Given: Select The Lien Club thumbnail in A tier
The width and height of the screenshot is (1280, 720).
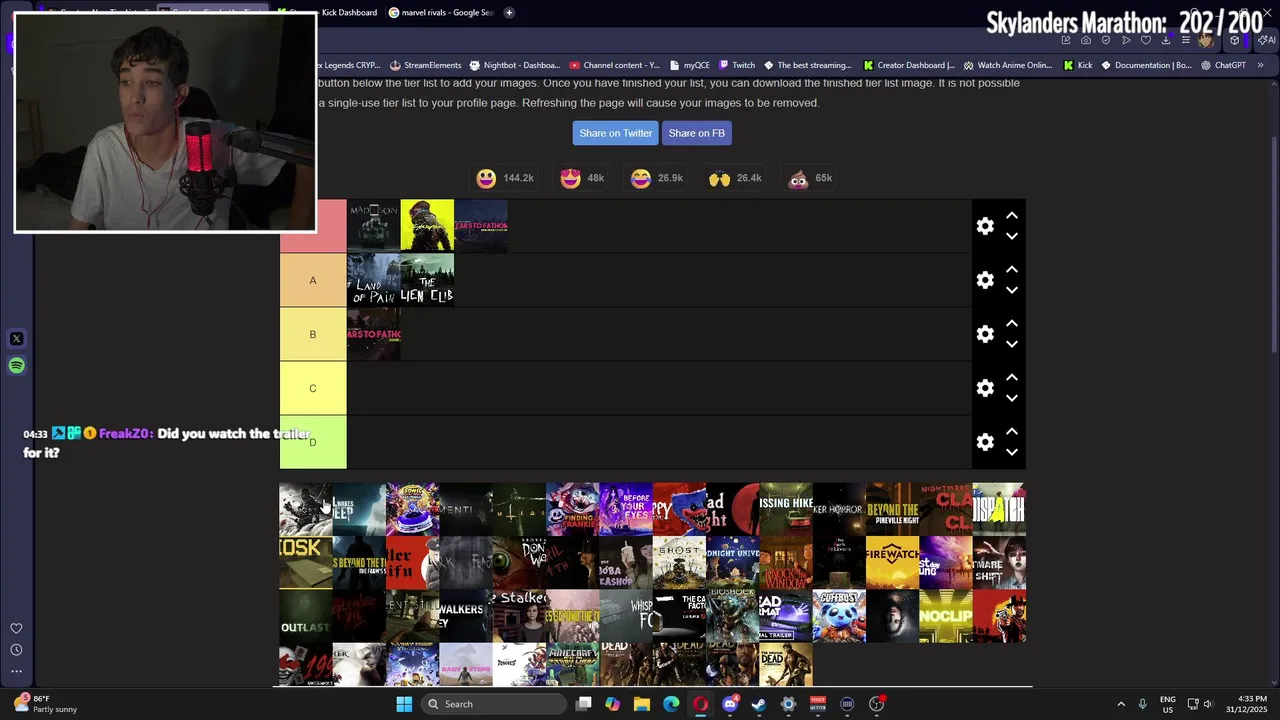Looking at the screenshot, I should click(x=427, y=280).
